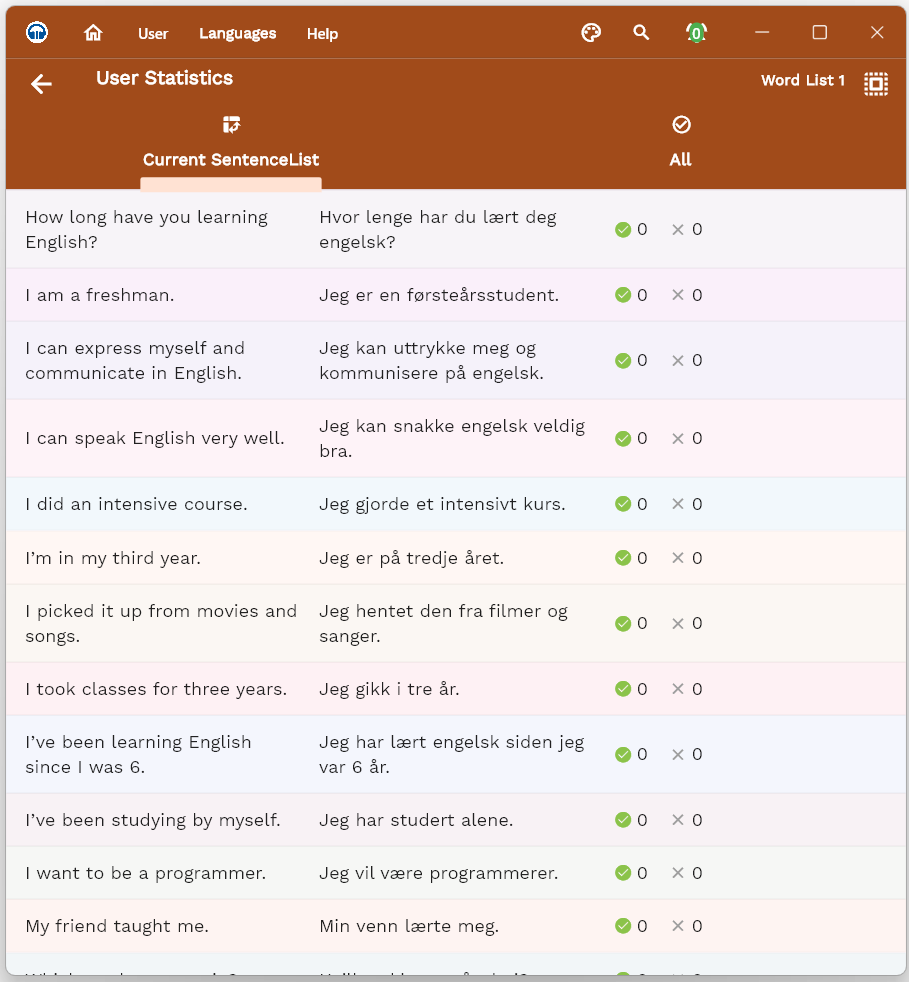Click the app logo icon
Screen dimensions: 909x982
click(x=37, y=33)
